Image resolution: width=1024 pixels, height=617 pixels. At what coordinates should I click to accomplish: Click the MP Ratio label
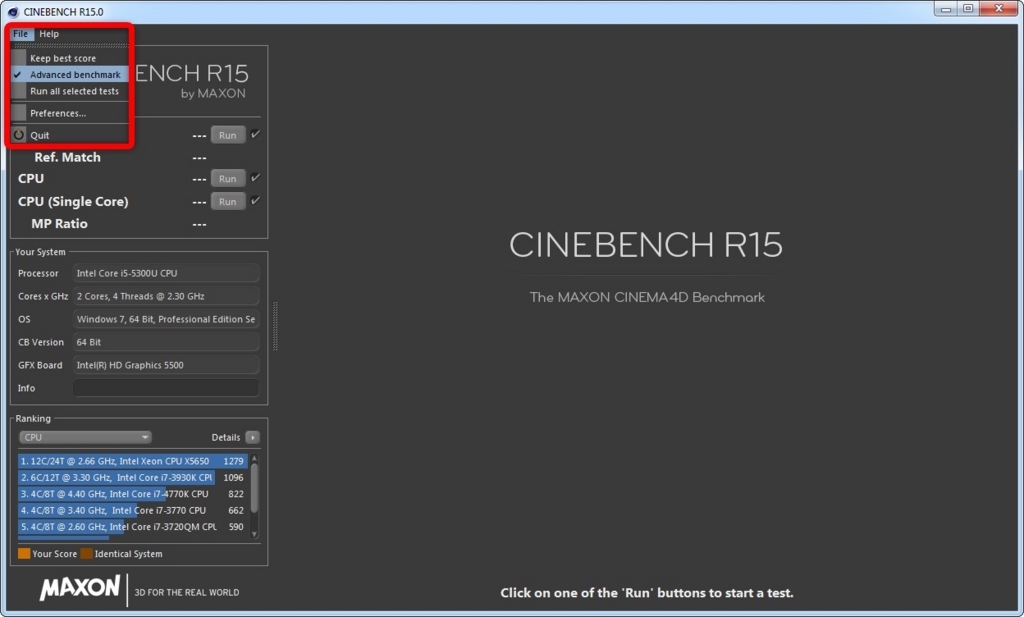point(59,223)
